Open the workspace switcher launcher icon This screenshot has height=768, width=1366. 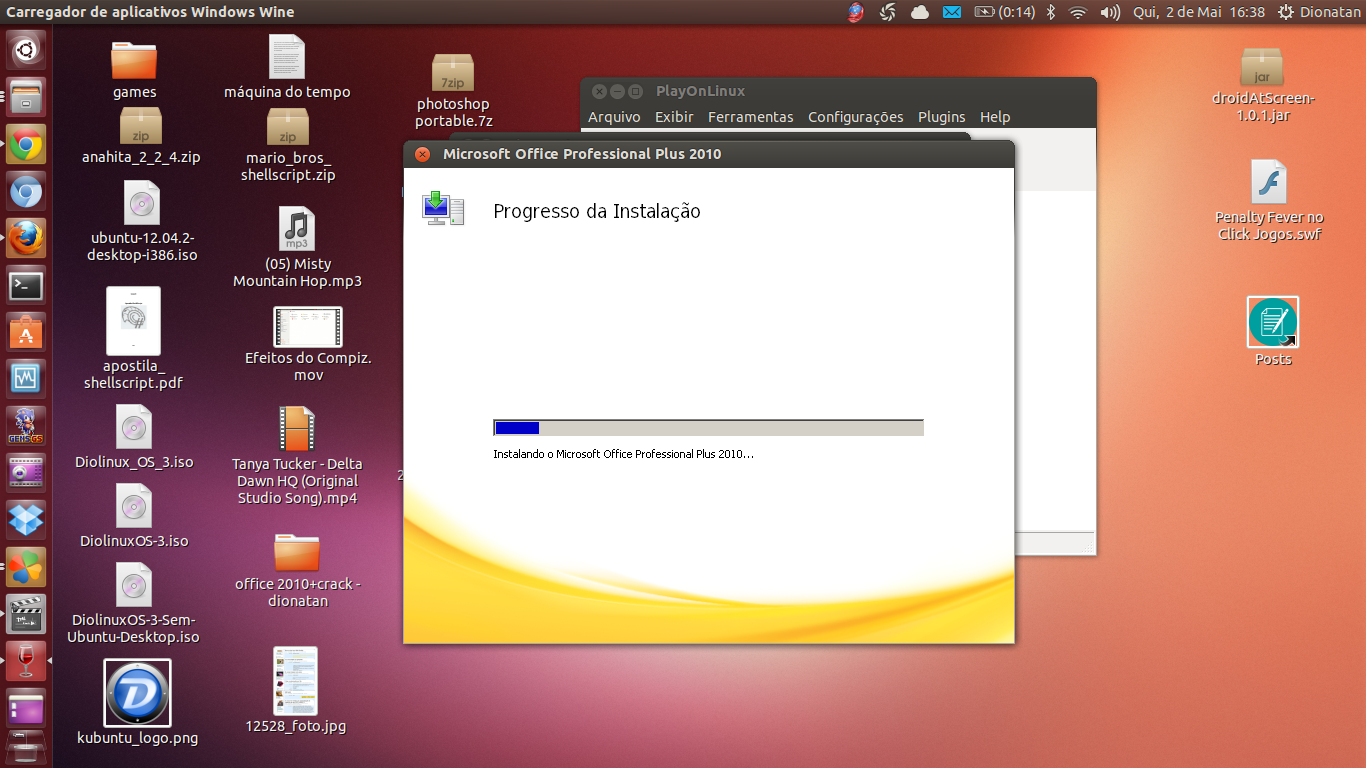pos(26,709)
